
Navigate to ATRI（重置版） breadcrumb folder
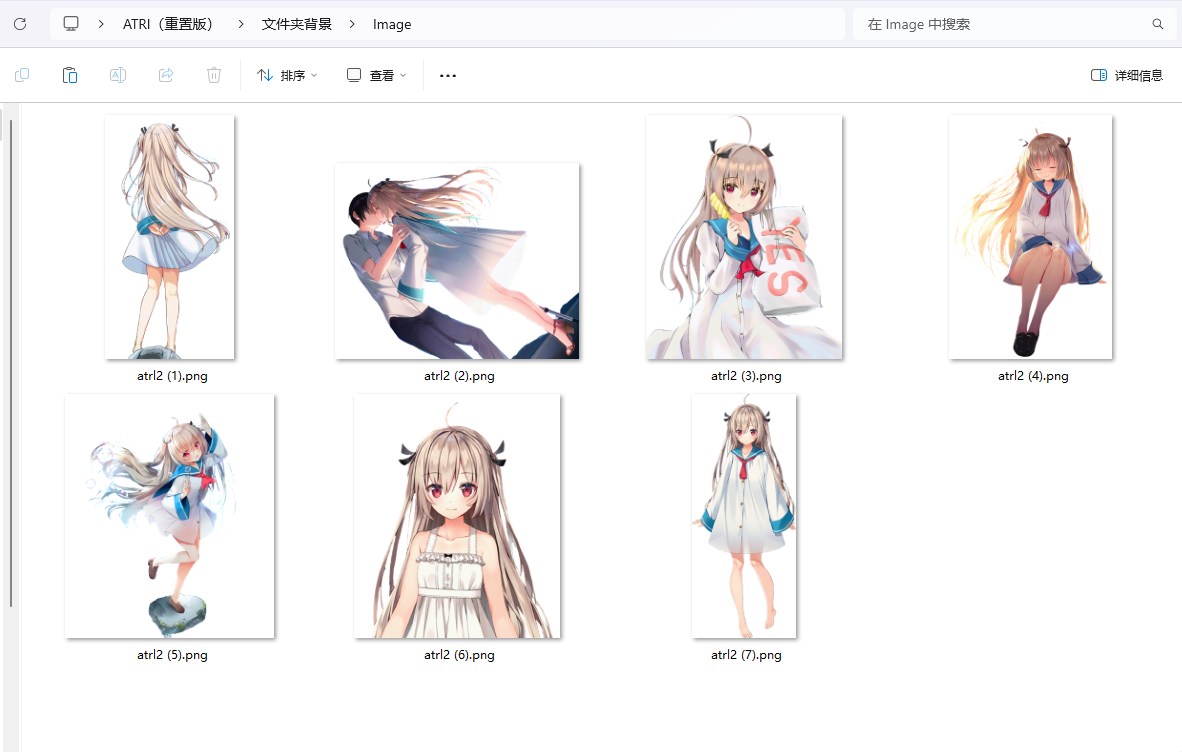(x=170, y=24)
